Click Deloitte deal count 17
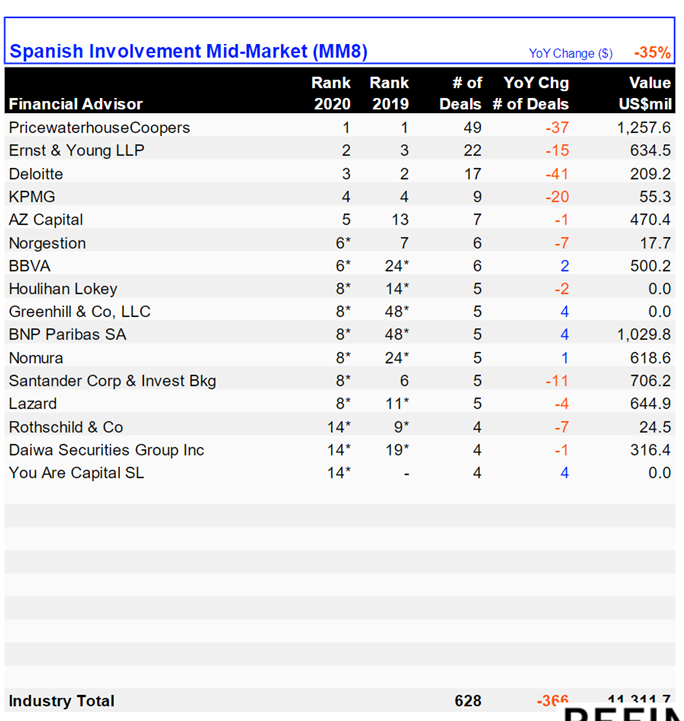 pos(473,174)
